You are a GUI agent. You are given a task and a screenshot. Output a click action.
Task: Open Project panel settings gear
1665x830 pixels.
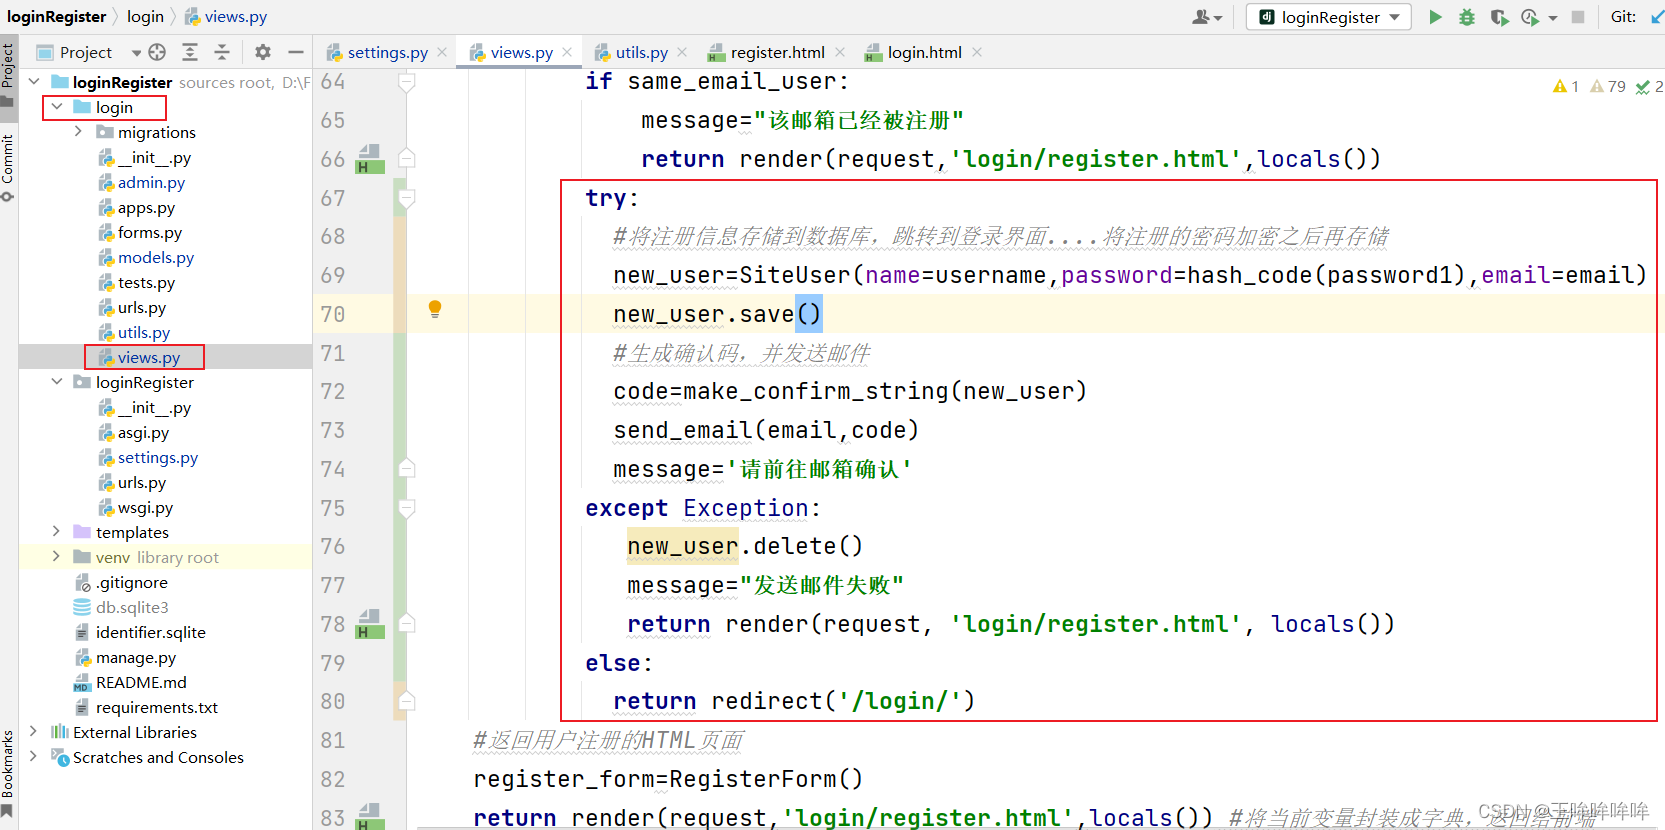(263, 52)
